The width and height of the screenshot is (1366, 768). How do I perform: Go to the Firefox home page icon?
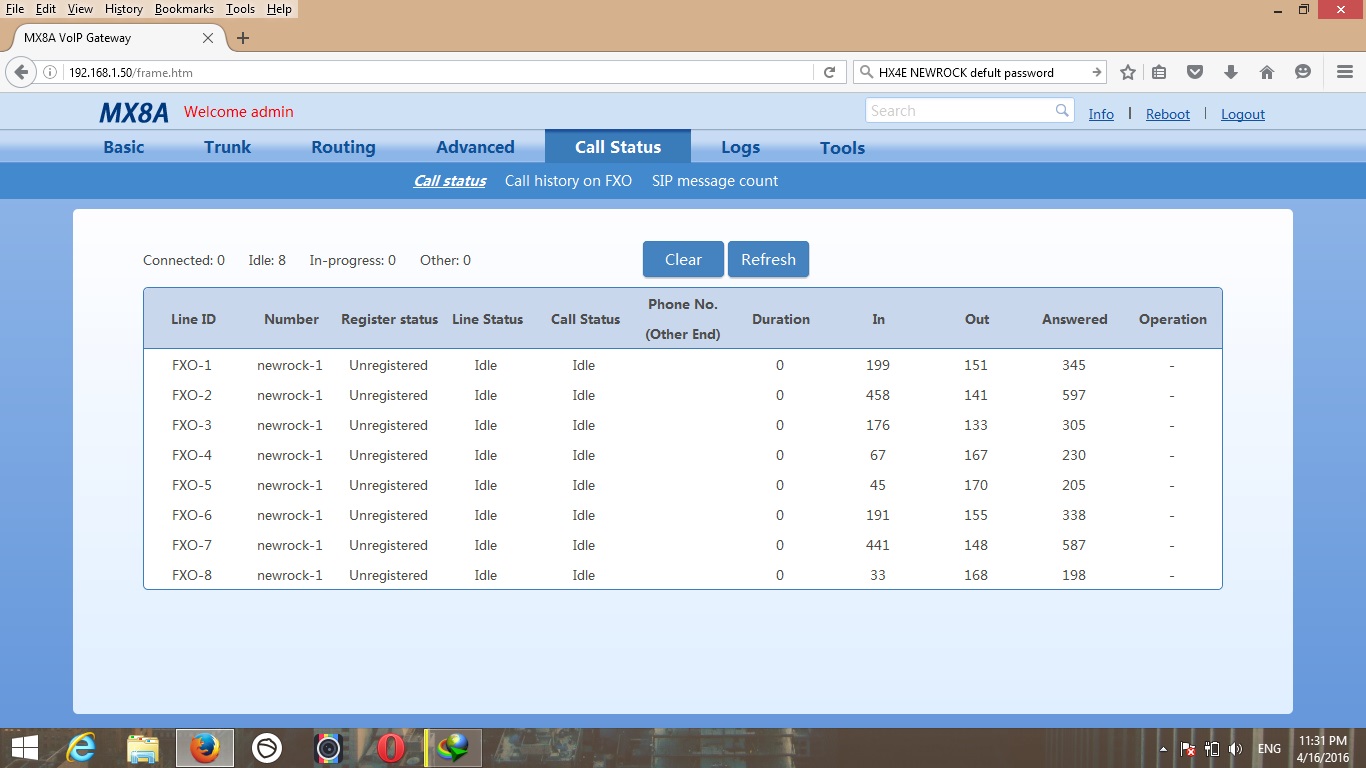click(x=1266, y=72)
